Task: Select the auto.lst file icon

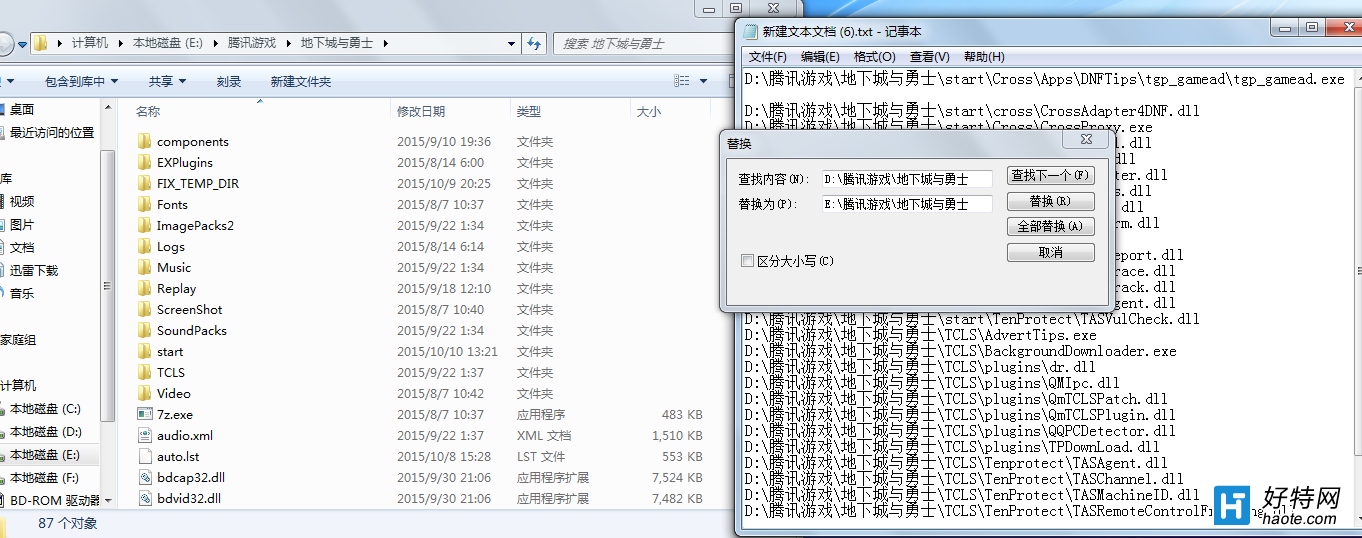Action: 144,457
